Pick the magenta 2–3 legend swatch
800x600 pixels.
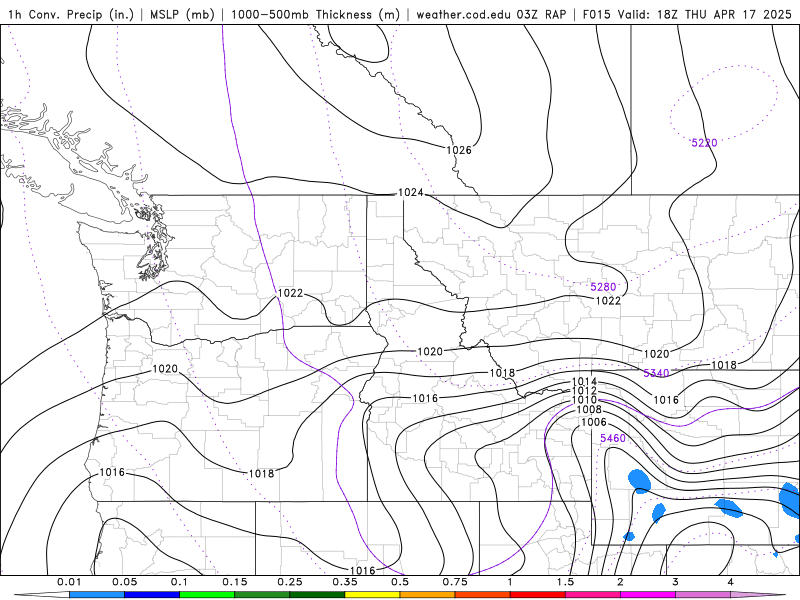[x=648, y=595]
